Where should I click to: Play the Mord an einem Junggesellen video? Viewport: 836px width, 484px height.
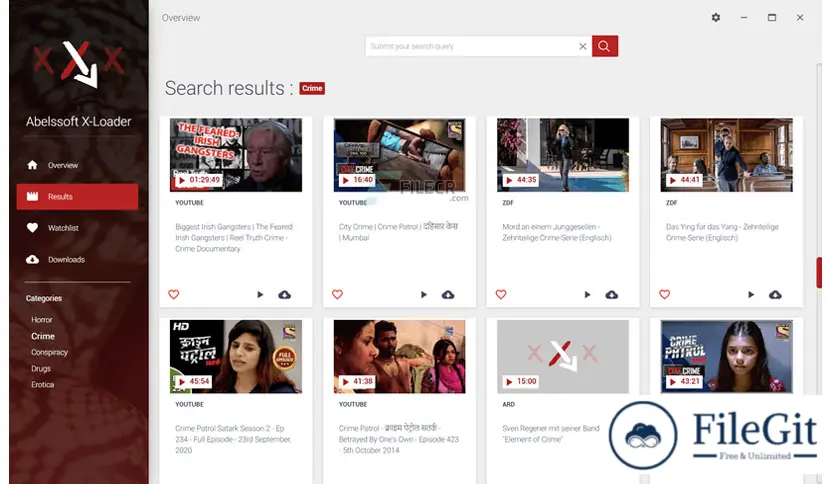click(588, 294)
